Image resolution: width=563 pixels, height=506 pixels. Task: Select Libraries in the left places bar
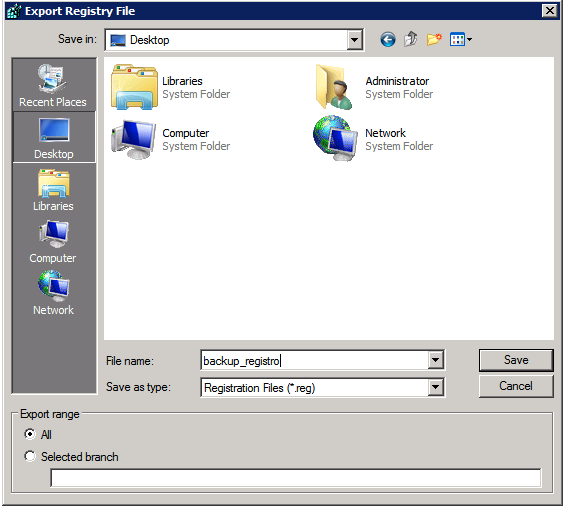53,190
